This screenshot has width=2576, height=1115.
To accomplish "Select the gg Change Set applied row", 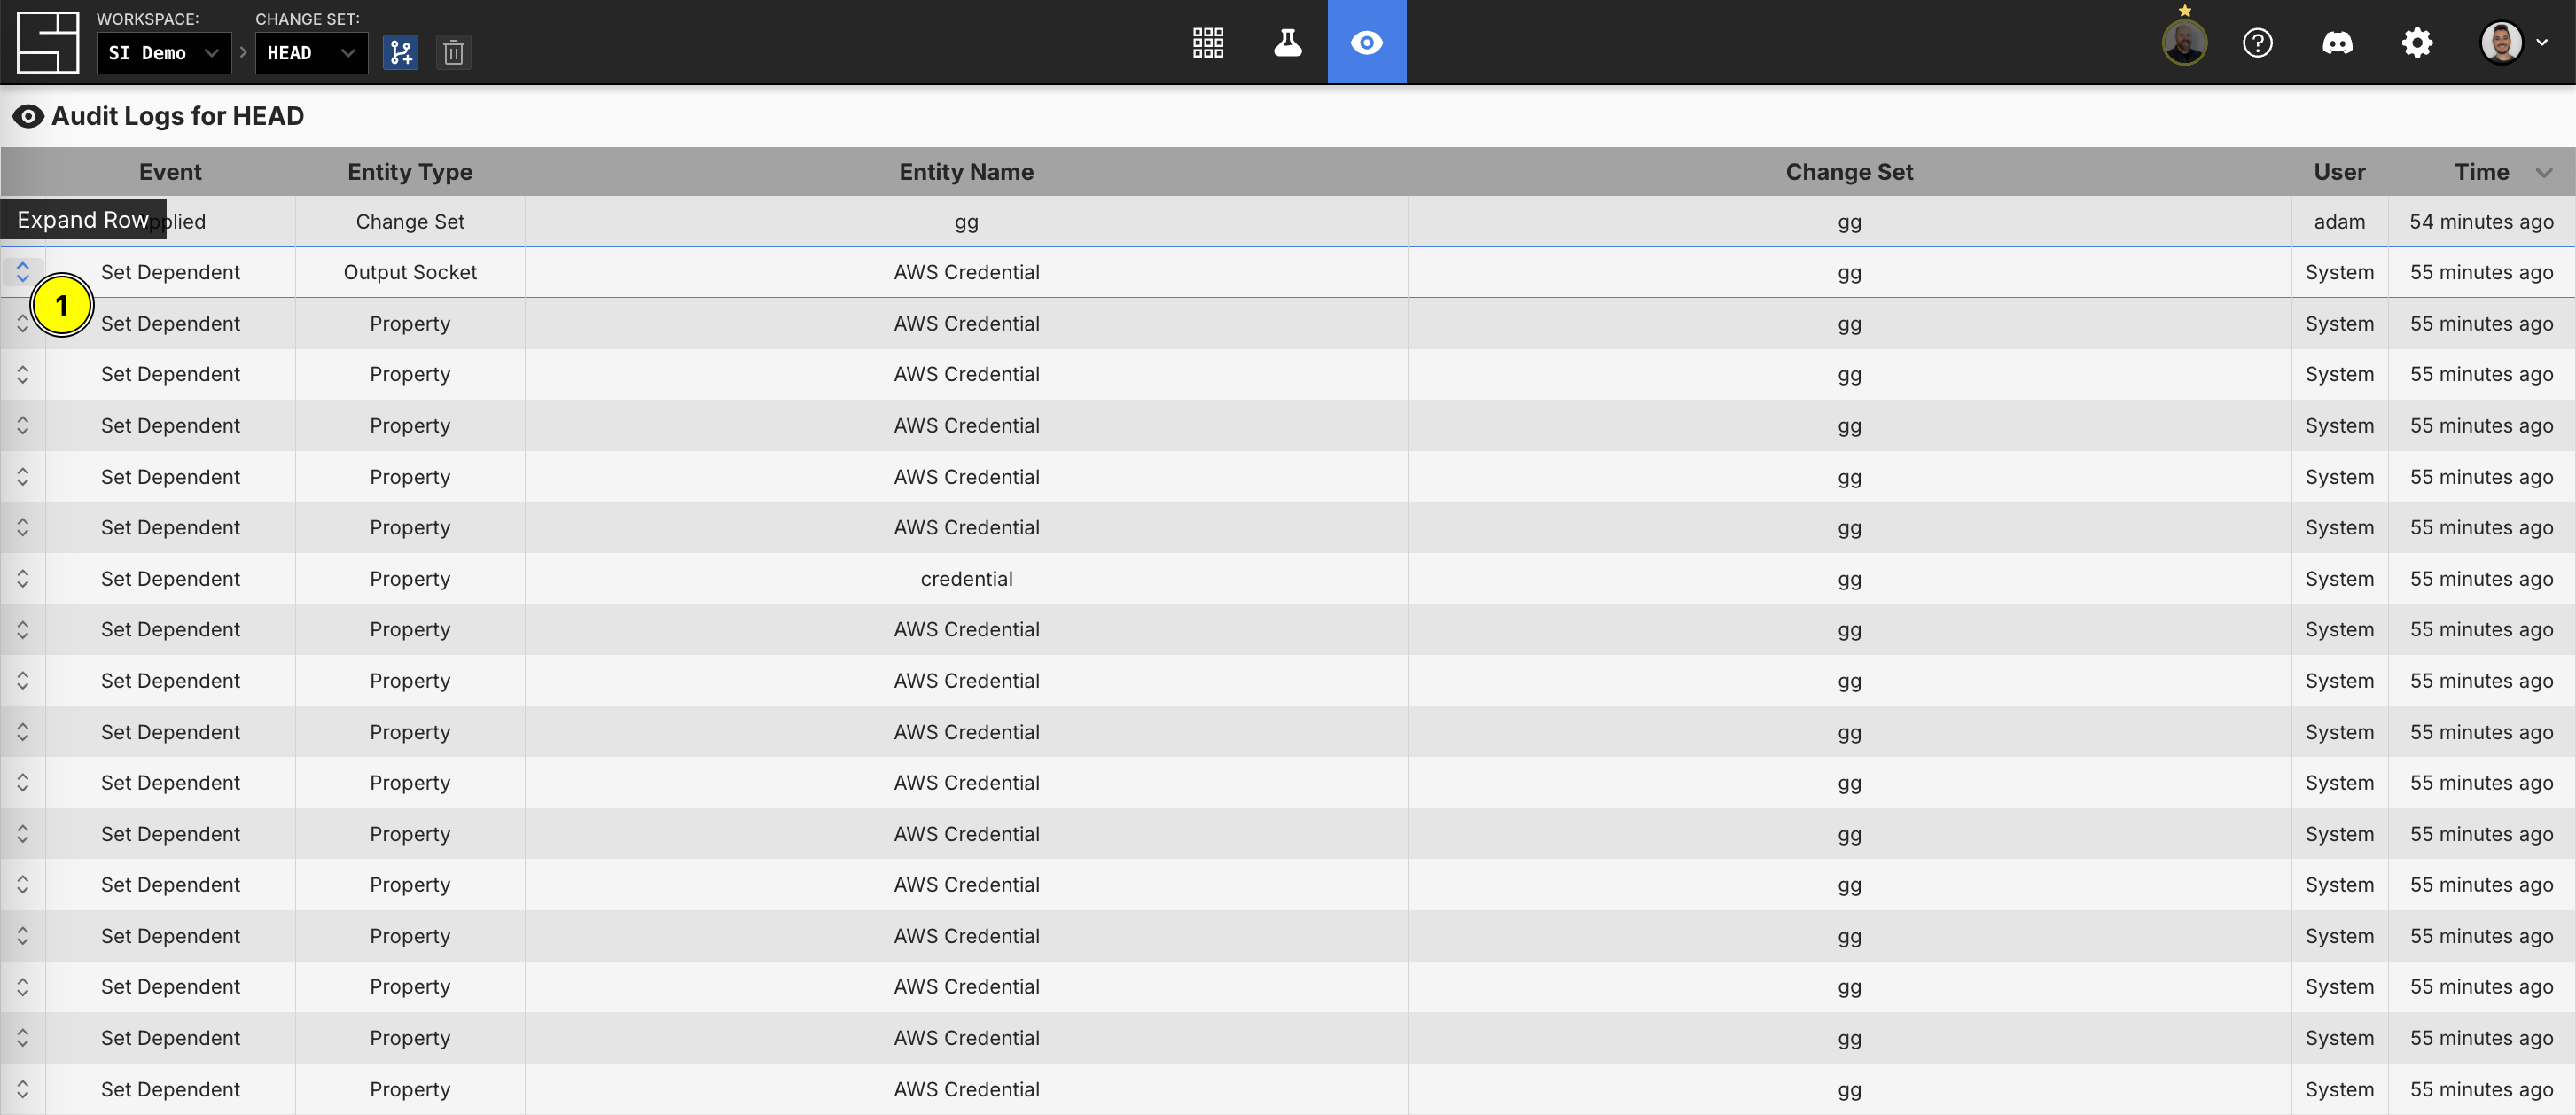I will (965, 222).
